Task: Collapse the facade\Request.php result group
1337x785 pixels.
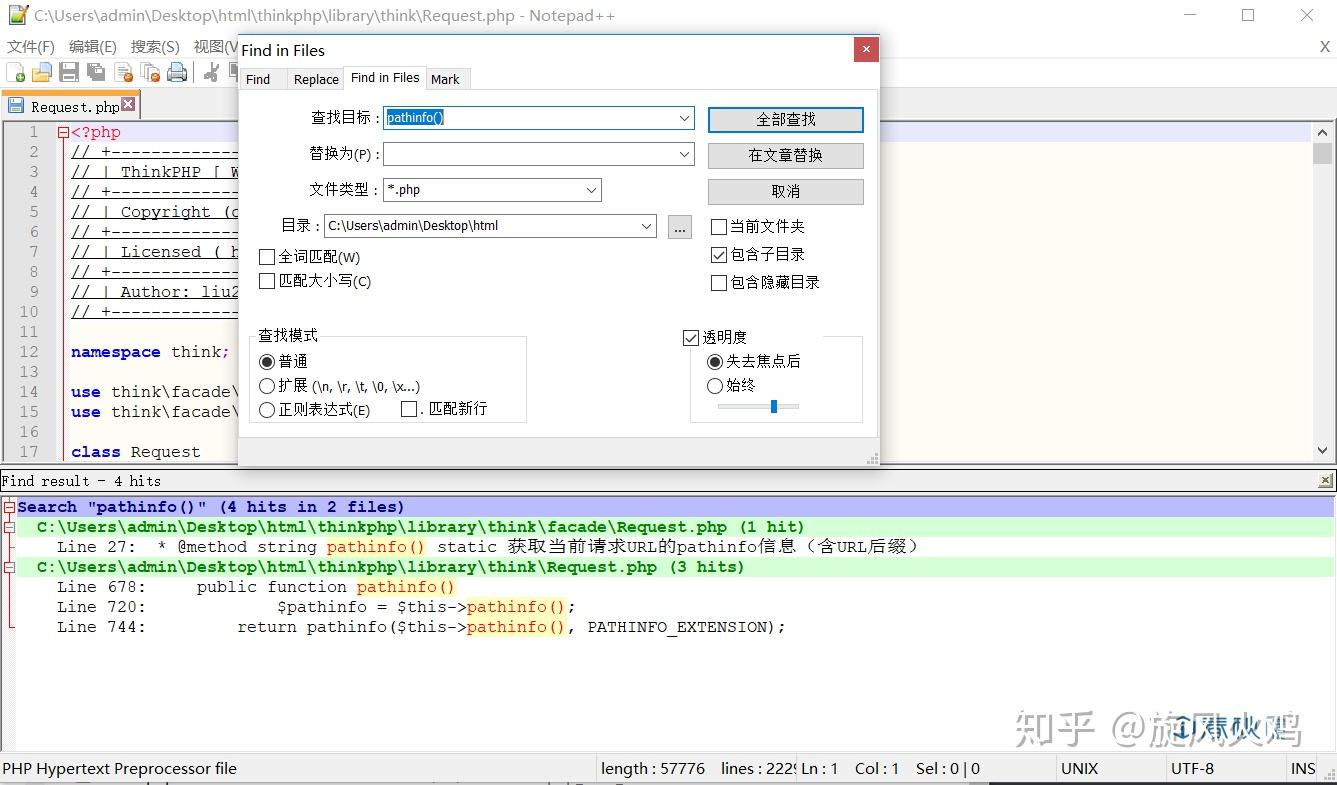Action: tap(9, 527)
